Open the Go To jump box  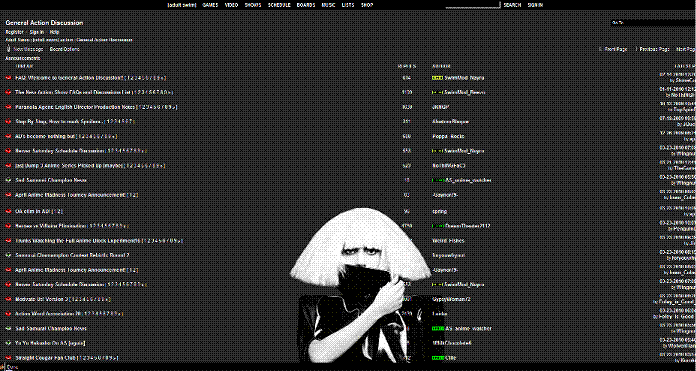pyautogui.click(x=653, y=23)
